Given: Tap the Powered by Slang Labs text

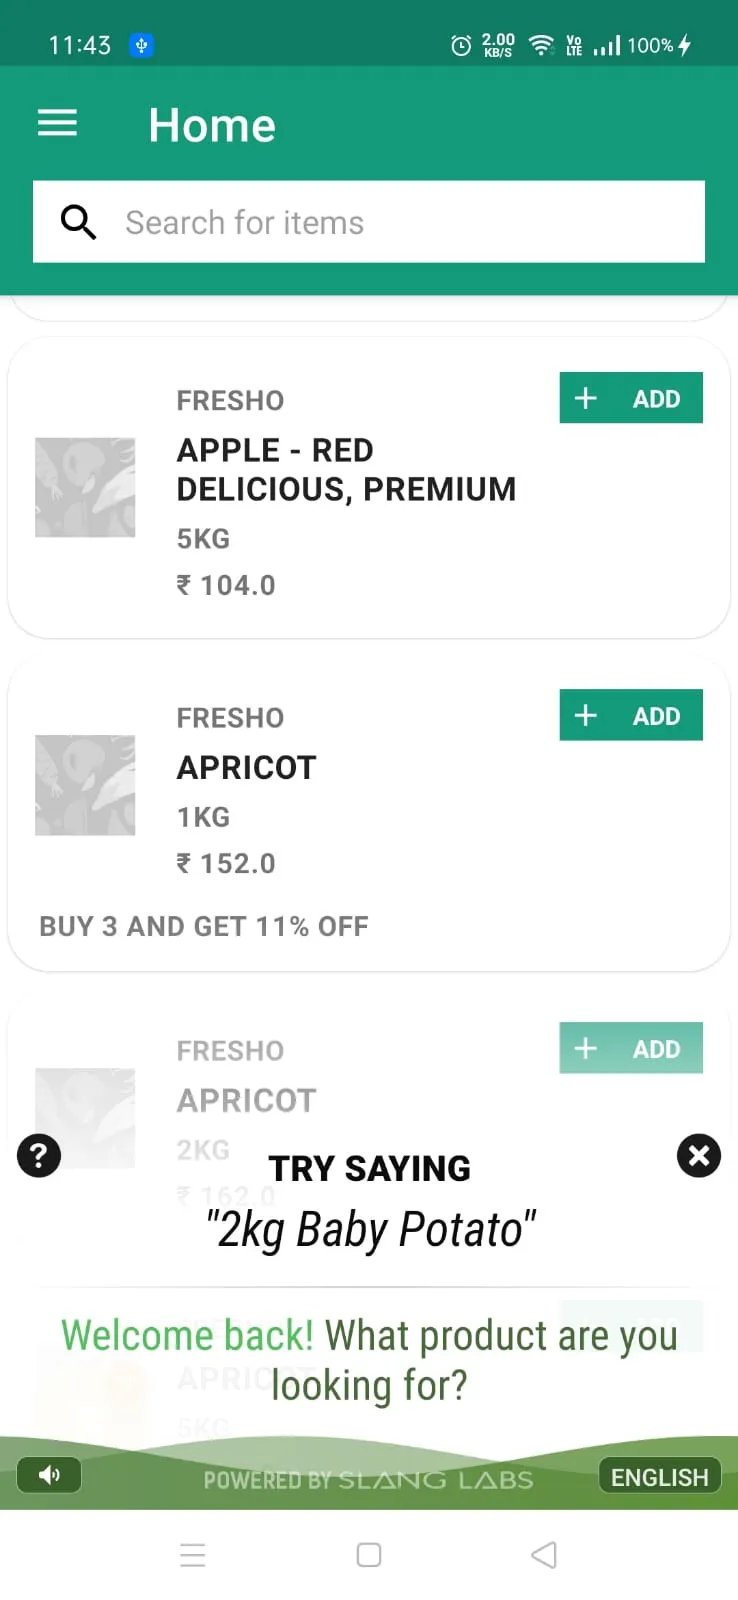Looking at the screenshot, I should 369,1479.
